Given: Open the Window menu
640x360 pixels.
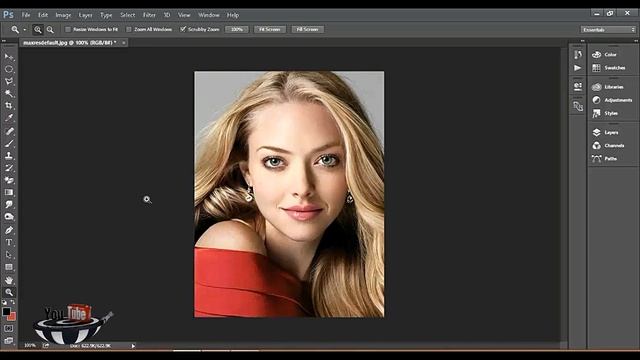Looking at the screenshot, I should click(209, 15).
